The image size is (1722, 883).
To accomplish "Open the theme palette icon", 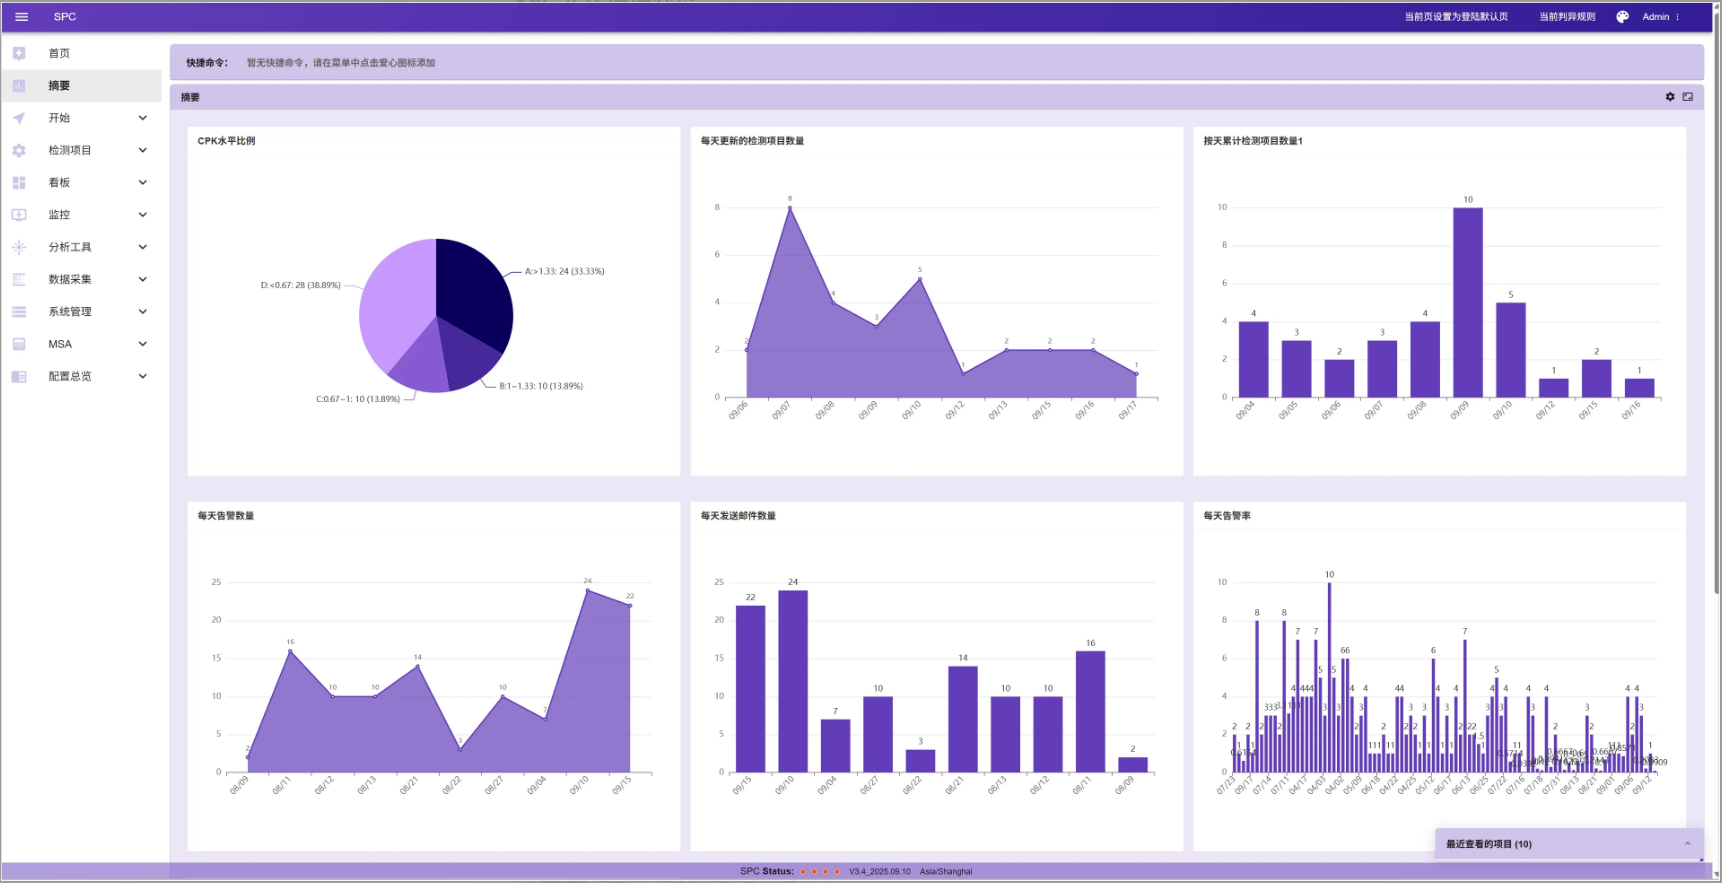I will pyautogui.click(x=1622, y=17).
